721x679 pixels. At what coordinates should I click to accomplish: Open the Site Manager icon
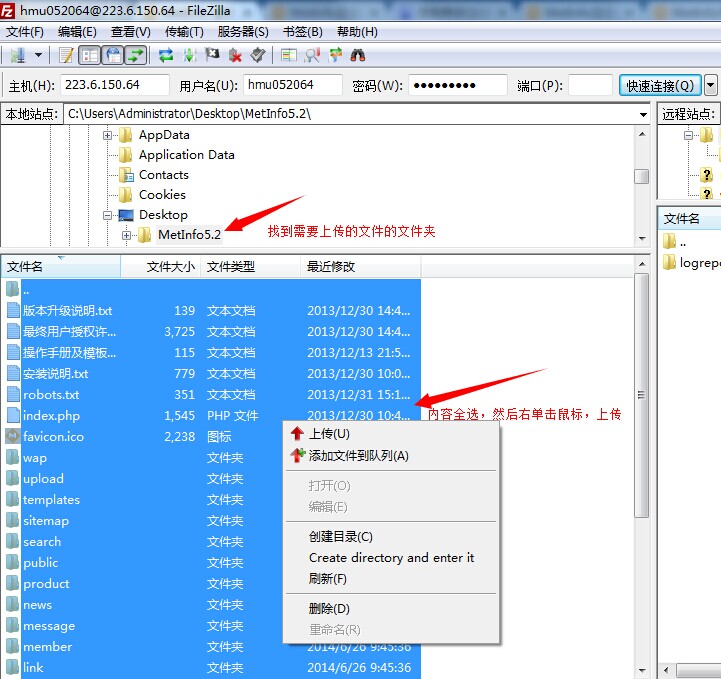pyautogui.click(x=17, y=55)
